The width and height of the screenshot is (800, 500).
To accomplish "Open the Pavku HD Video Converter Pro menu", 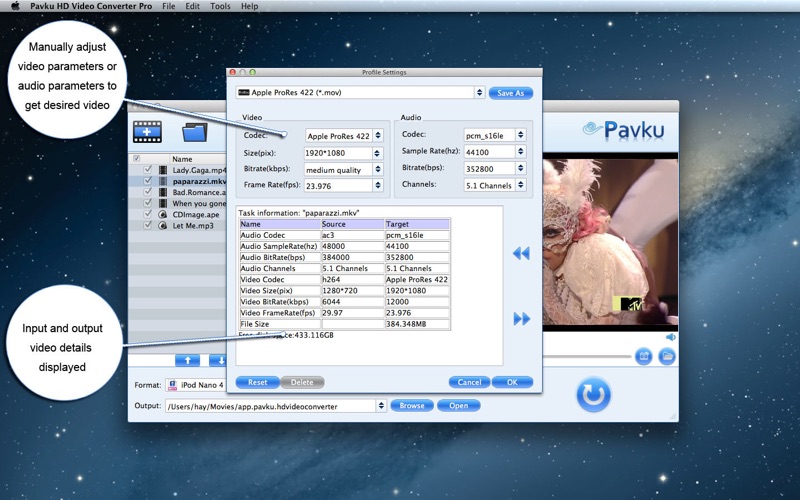I will (91, 6).
